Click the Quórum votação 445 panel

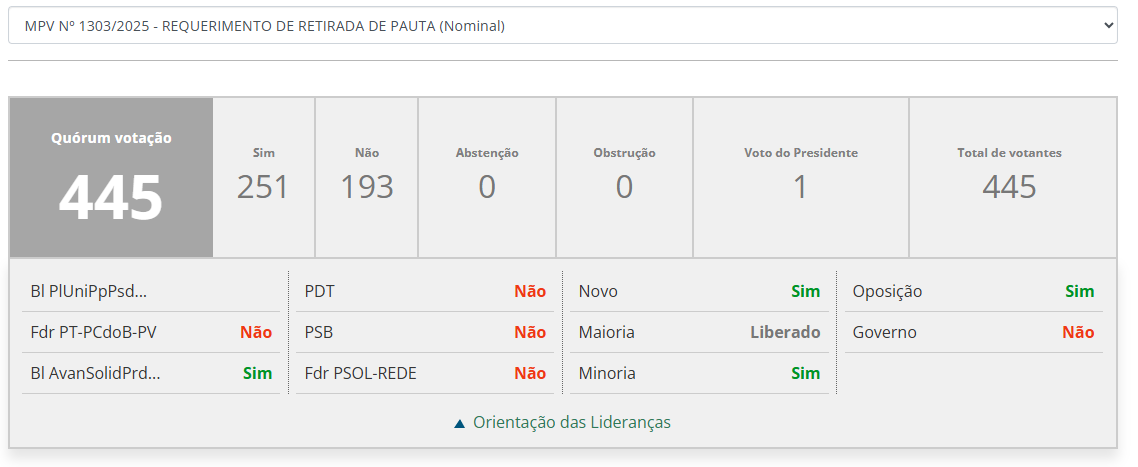111,178
